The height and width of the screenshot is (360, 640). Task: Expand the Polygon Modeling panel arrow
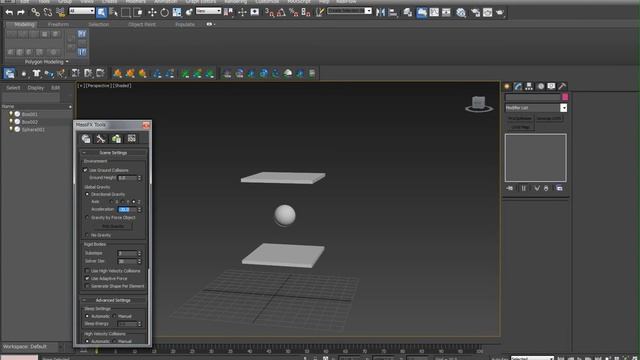click(67, 62)
